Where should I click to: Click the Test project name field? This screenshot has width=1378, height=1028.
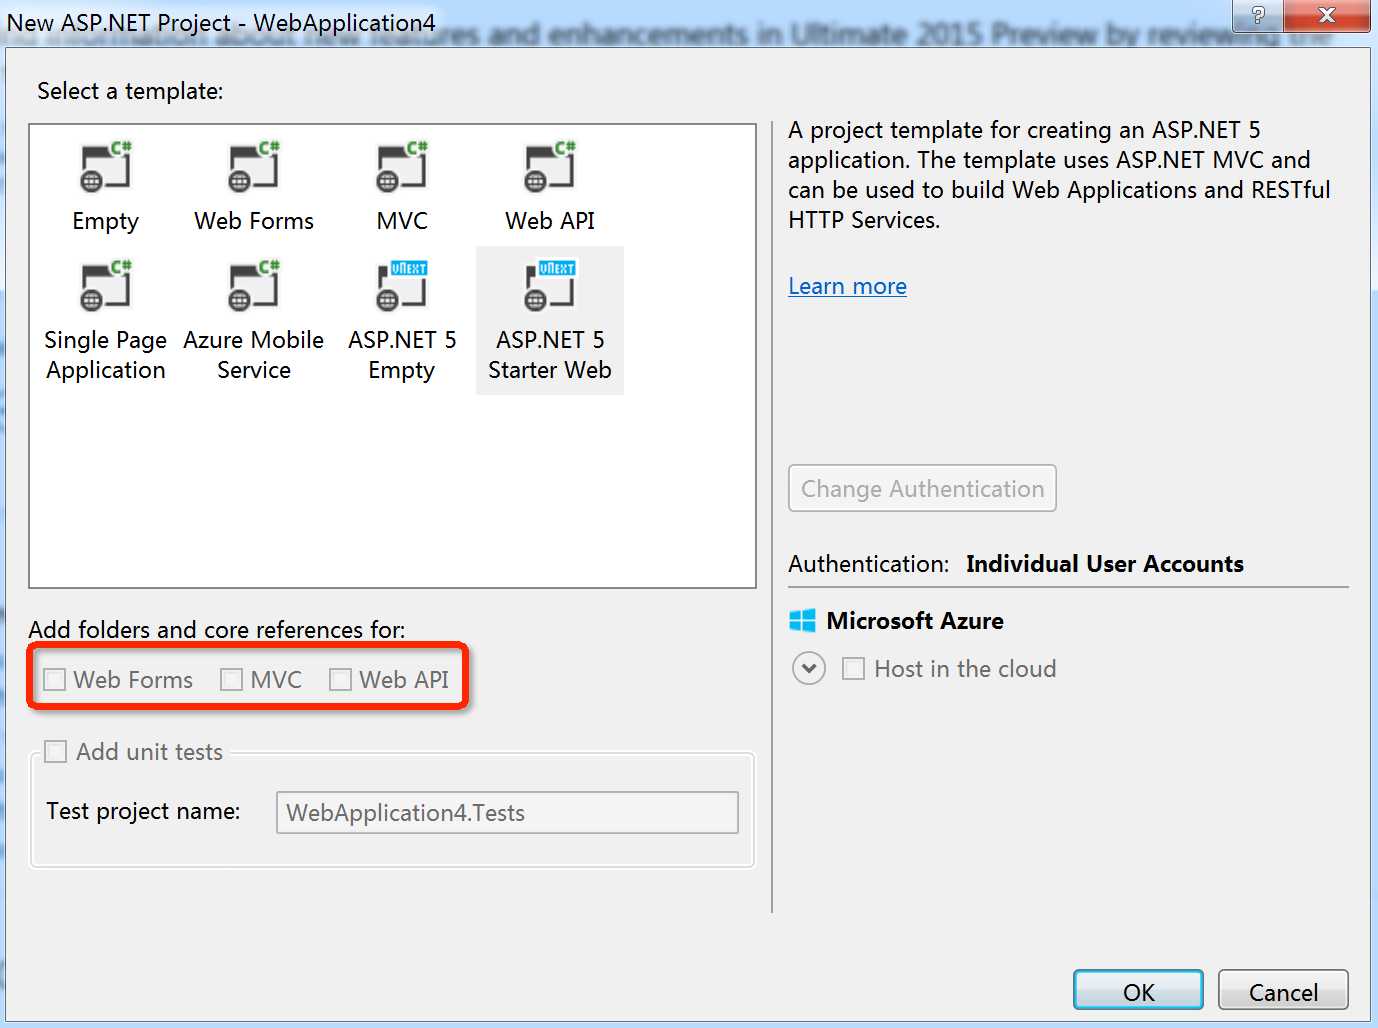[507, 812]
